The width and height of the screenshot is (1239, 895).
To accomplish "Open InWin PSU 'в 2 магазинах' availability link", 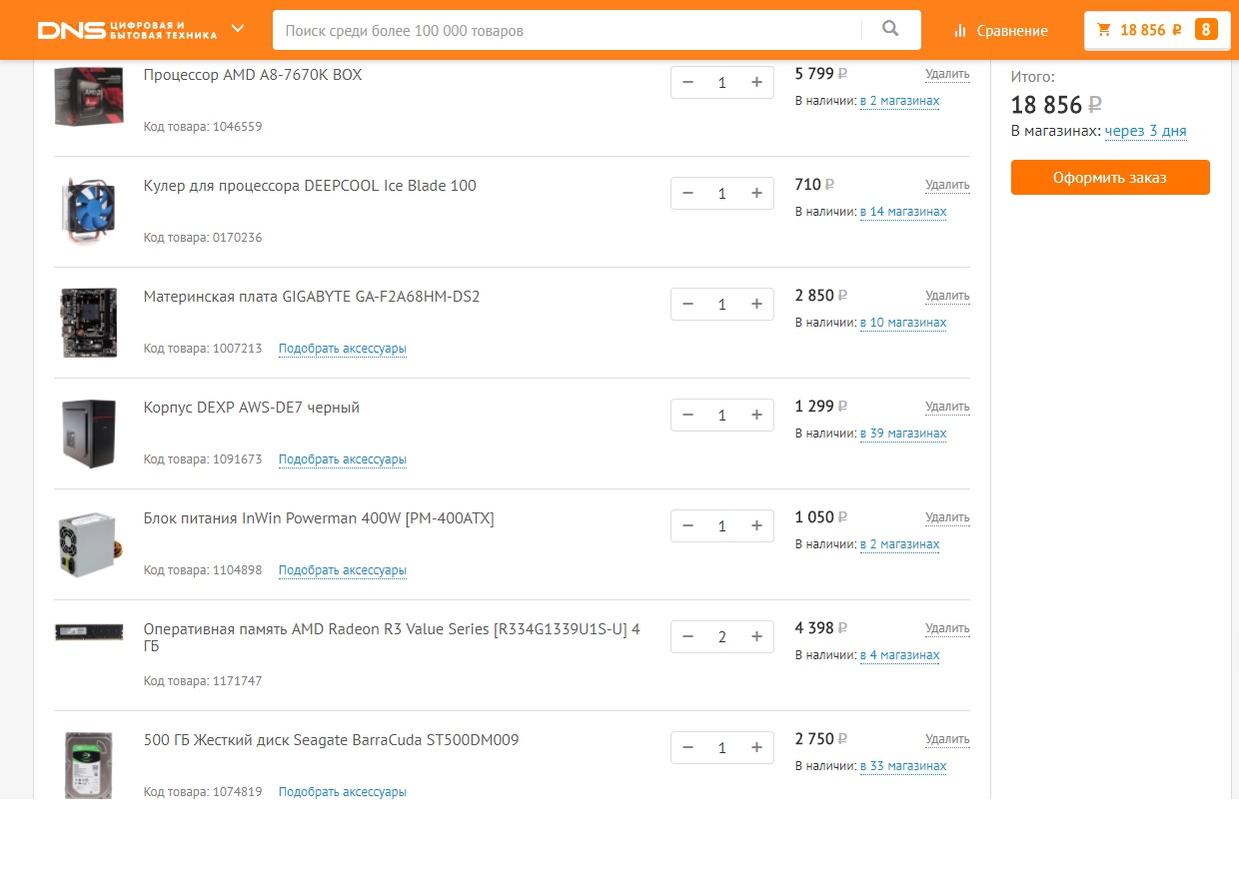I will coord(900,545).
